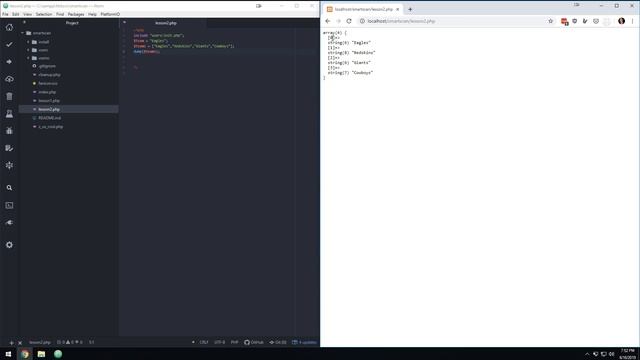Open lesson1.php in project tree
The image size is (640, 360).
[x=49, y=101]
